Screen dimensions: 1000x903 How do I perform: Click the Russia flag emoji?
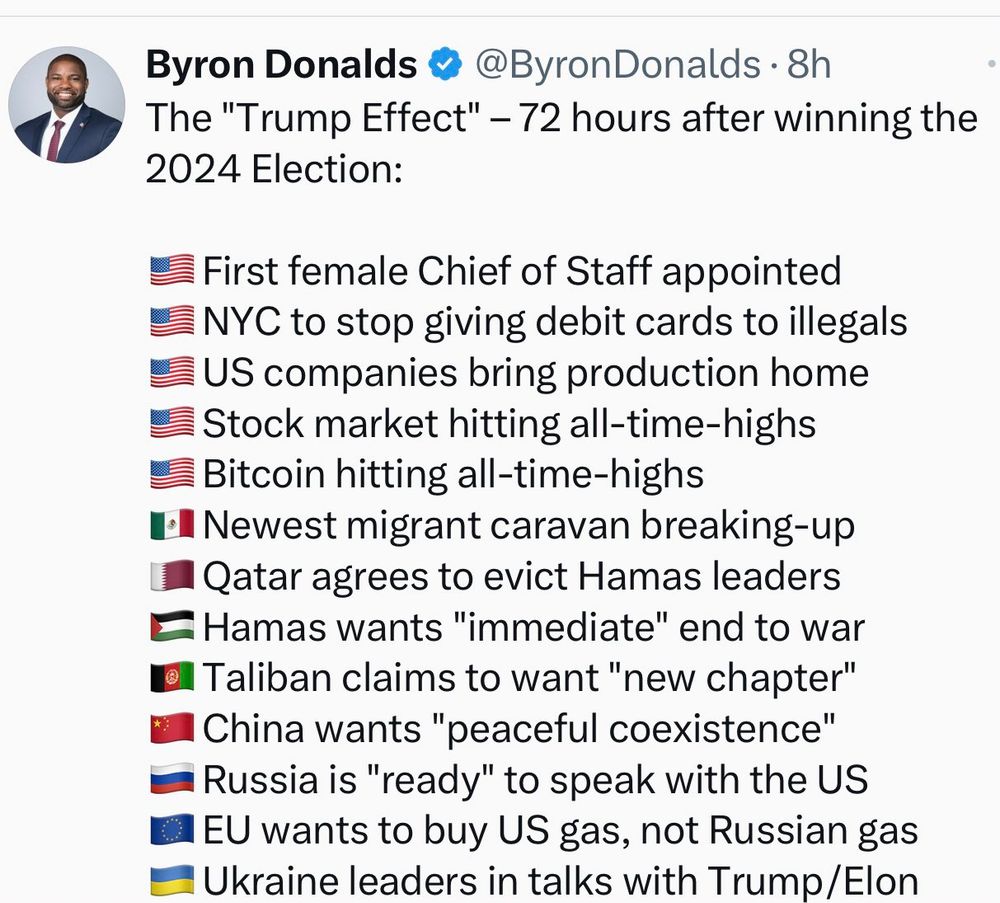[171, 779]
